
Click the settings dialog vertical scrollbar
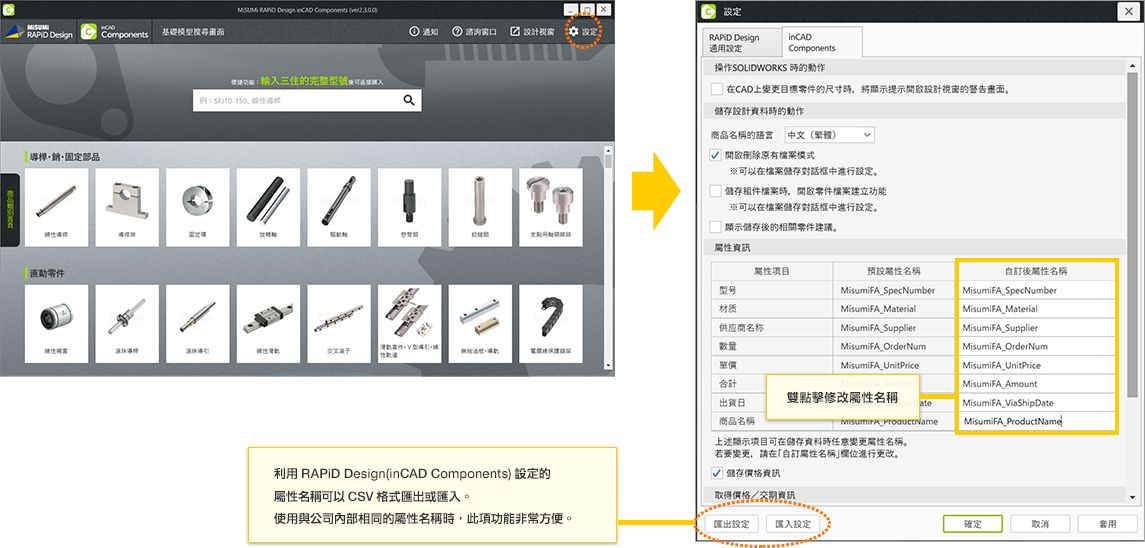(x=1132, y=234)
